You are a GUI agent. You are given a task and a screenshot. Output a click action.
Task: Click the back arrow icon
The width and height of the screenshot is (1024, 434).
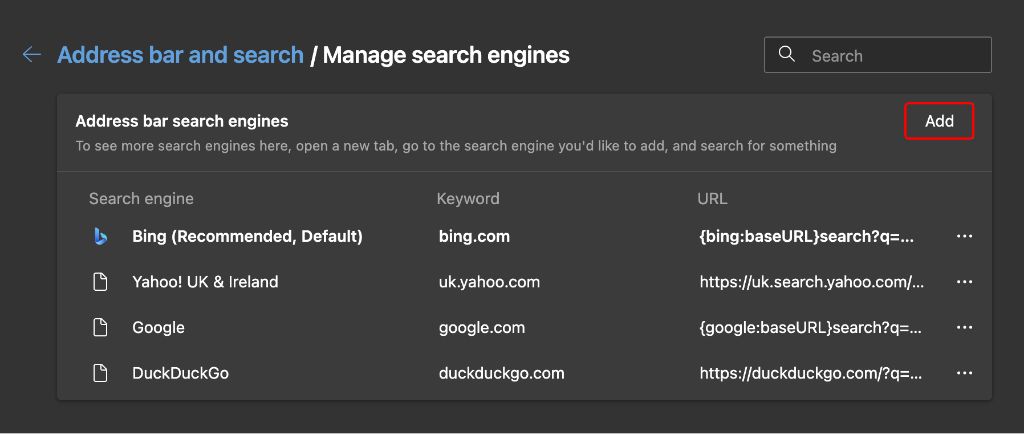32,55
